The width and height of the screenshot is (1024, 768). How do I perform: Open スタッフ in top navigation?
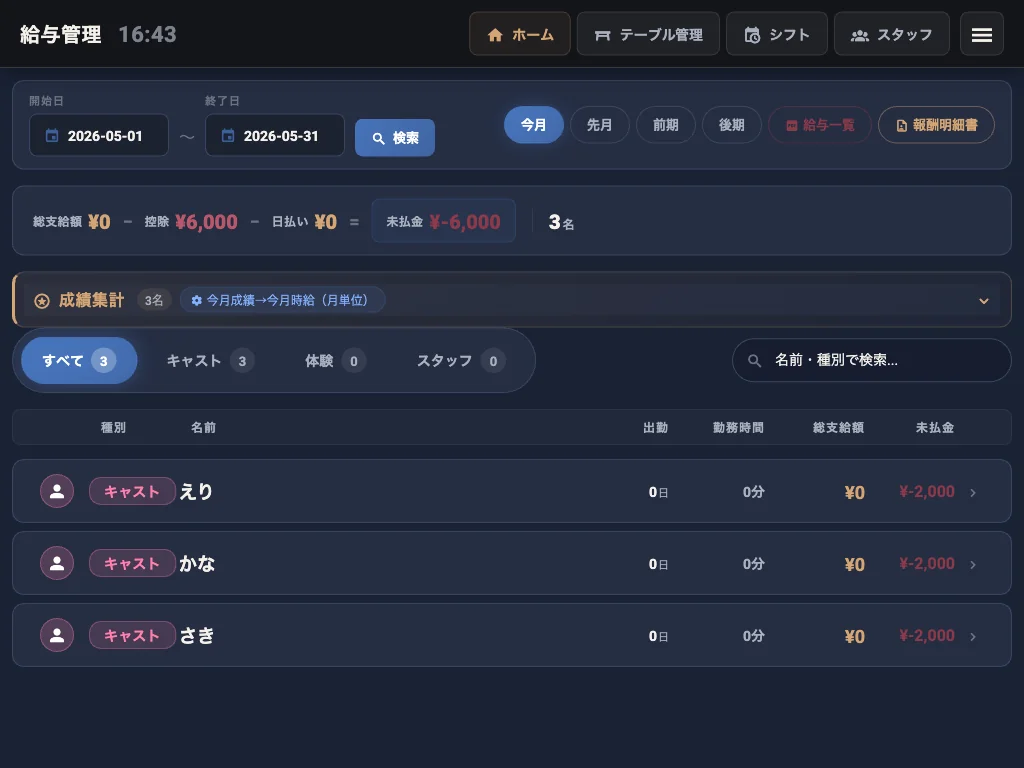(891, 34)
